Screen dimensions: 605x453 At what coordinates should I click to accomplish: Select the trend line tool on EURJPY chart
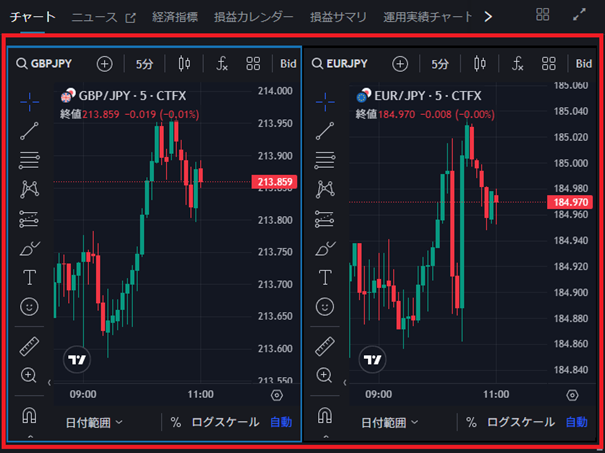[325, 131]
